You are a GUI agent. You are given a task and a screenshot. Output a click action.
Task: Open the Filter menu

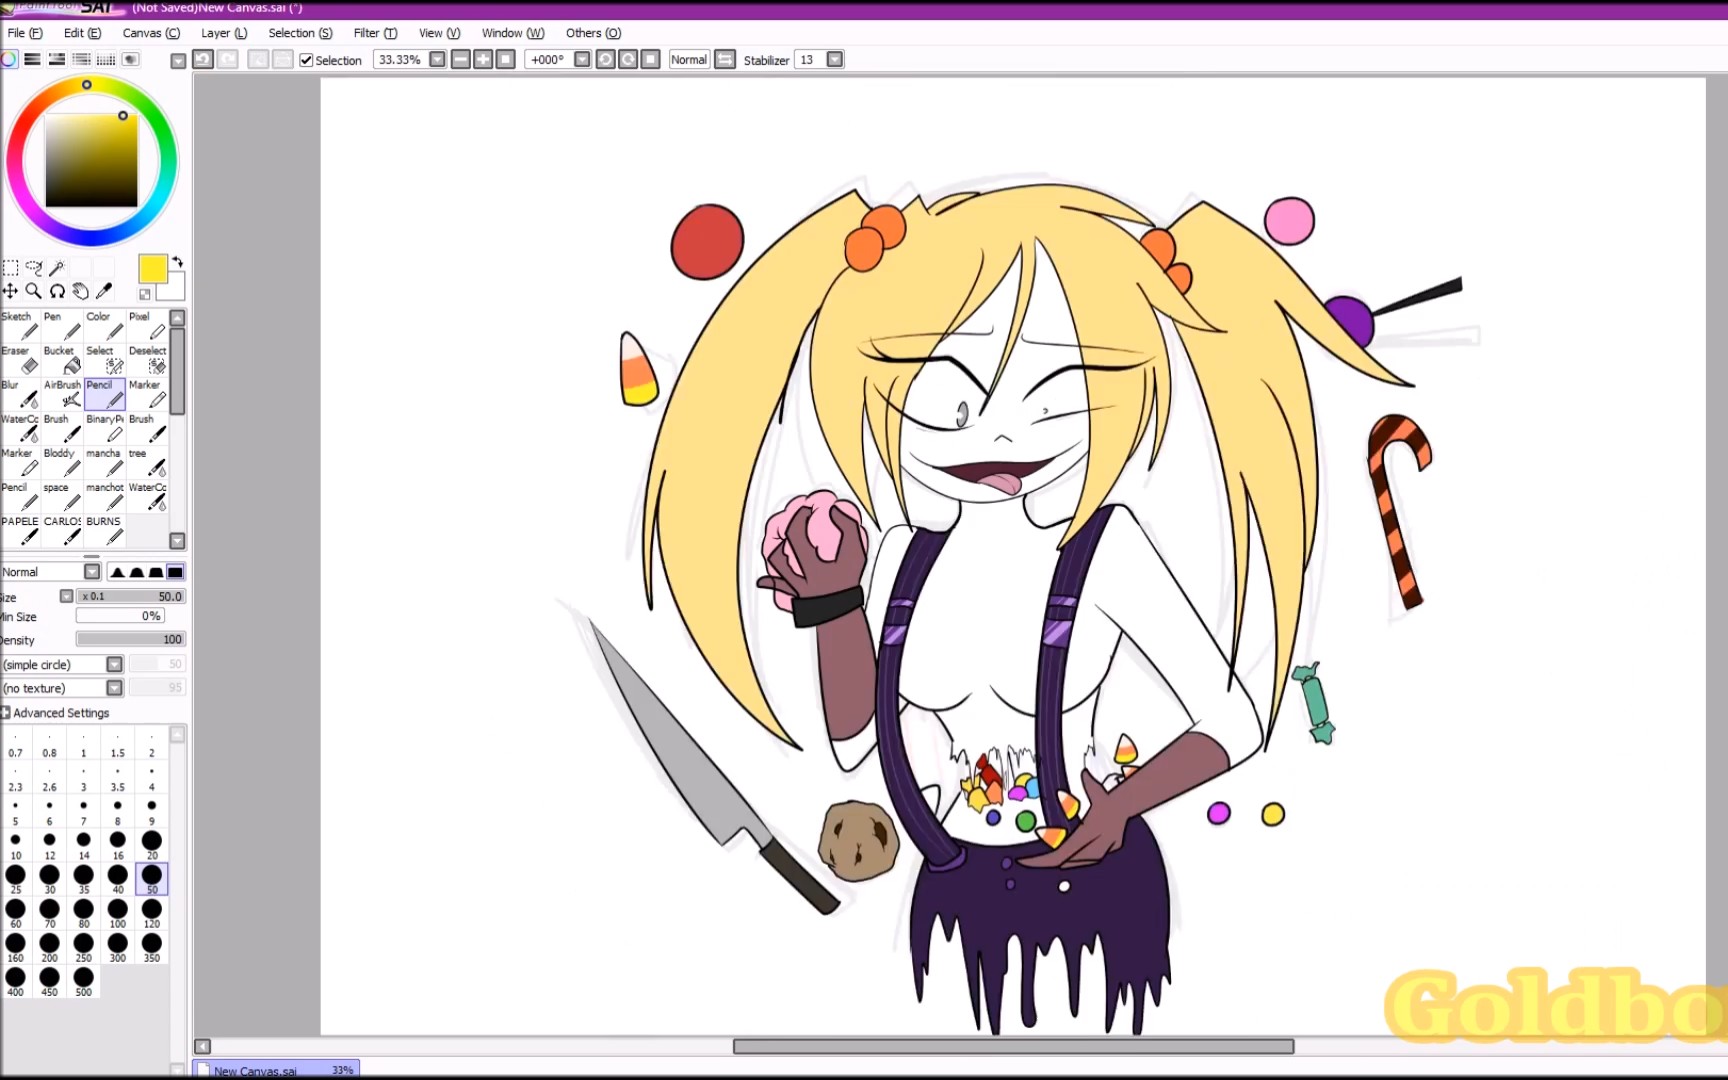[x=375, y=33]
